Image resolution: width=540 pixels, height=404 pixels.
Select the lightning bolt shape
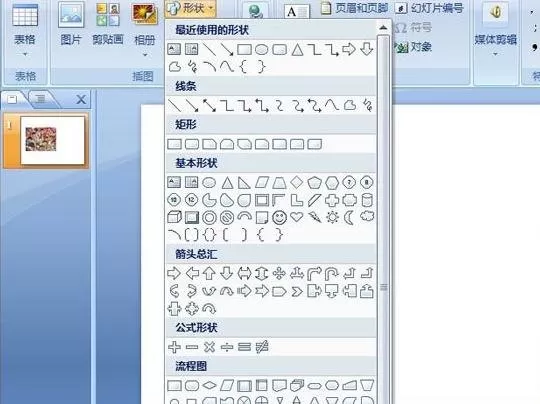(x=314, y=217)
